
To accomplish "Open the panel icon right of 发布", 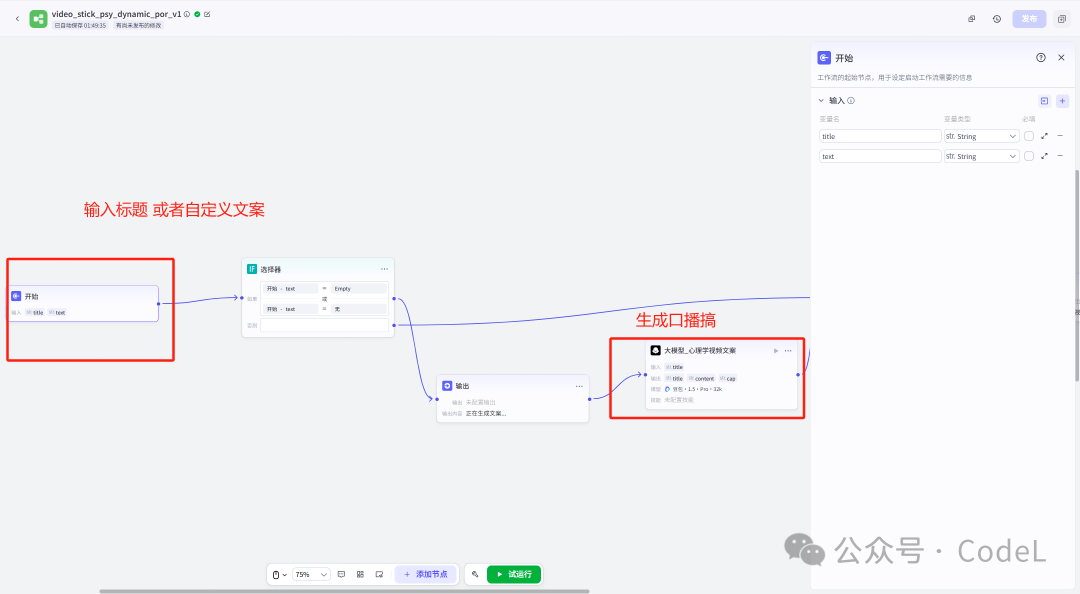I will pyautogui.click(x=1061, y=19).
